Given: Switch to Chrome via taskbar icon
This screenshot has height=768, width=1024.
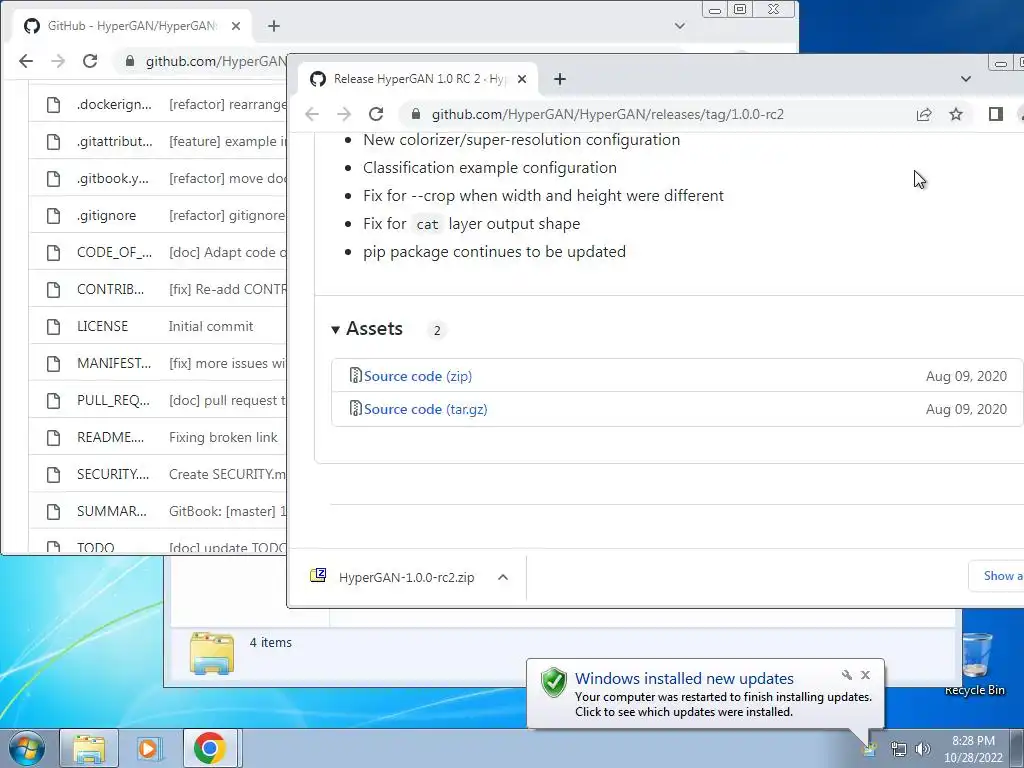Looking at the screenshot, I should click(211, 748).
